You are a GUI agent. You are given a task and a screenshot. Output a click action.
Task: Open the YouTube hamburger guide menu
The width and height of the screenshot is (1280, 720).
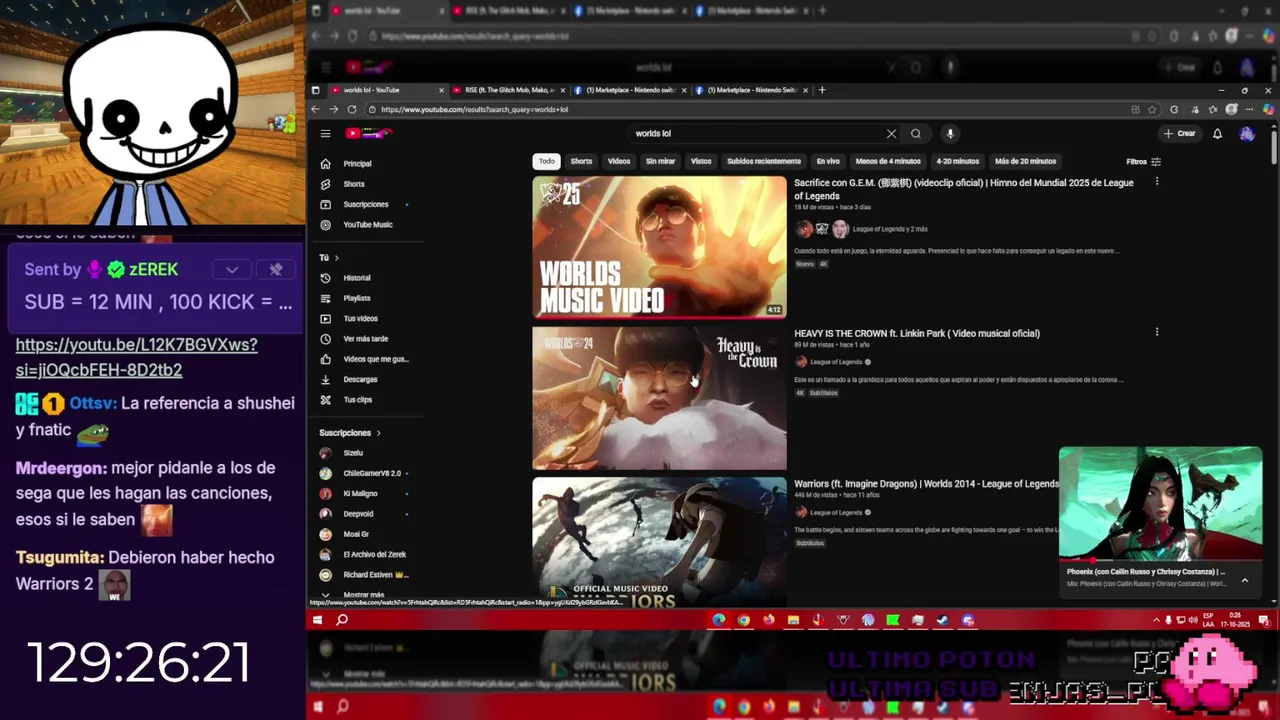(x=325, y=133)
